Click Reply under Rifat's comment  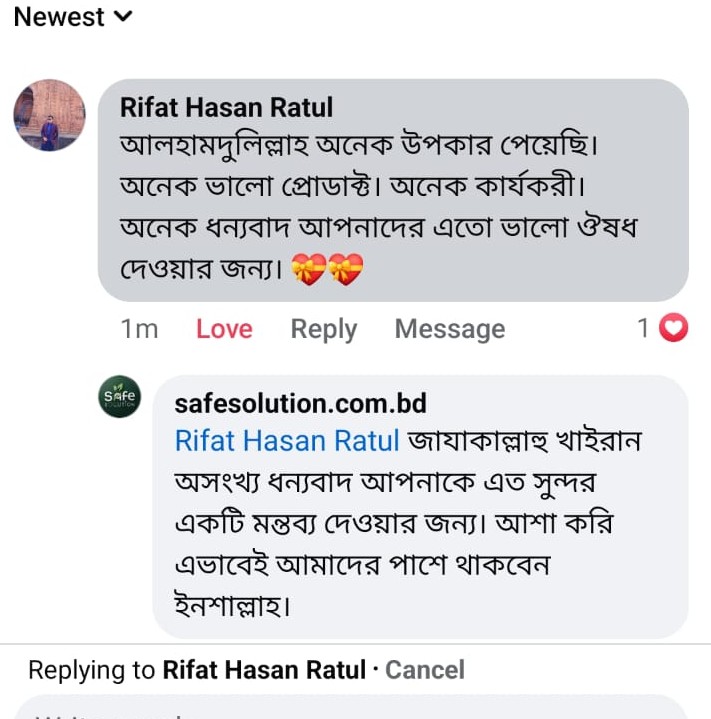(323, 329)
